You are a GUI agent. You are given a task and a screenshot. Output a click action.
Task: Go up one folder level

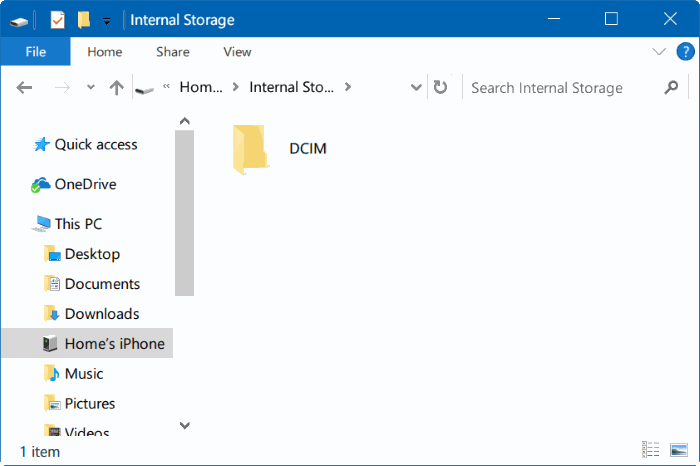coord(117,87)
